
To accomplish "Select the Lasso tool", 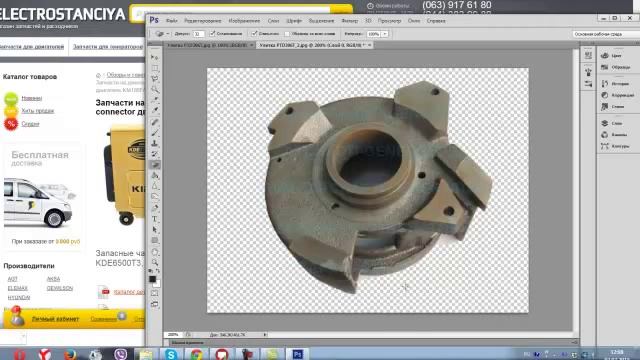I will pyautogui.click(x=155, y=78).
